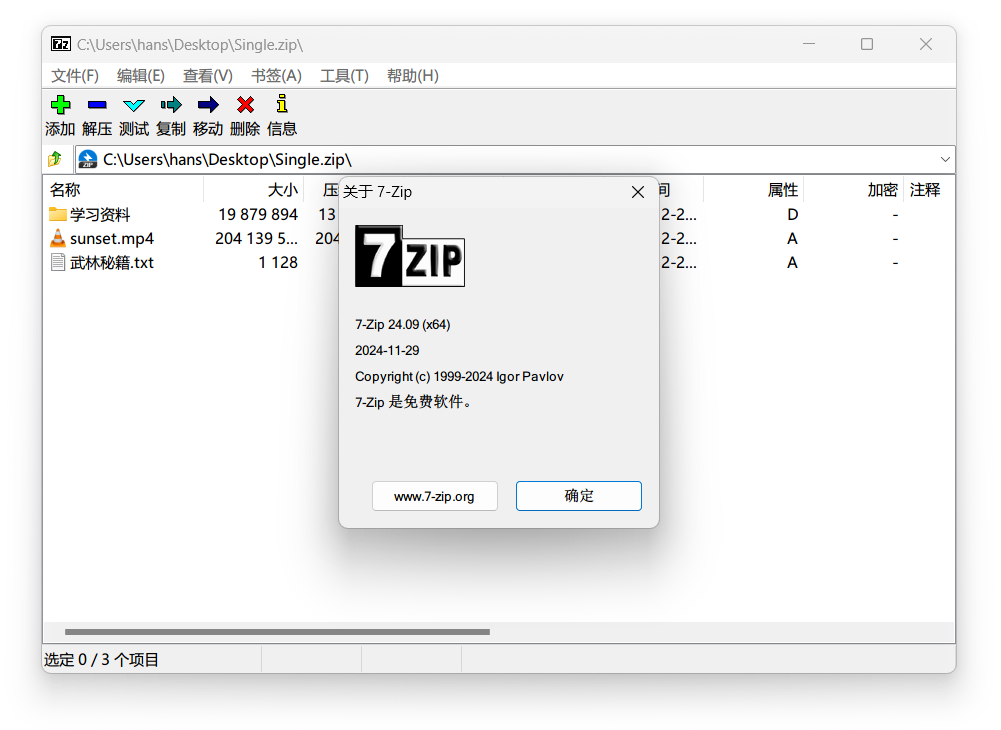
Task: Click the 移动 (Move) toolbar icon
Action: (x=207, y=104)
